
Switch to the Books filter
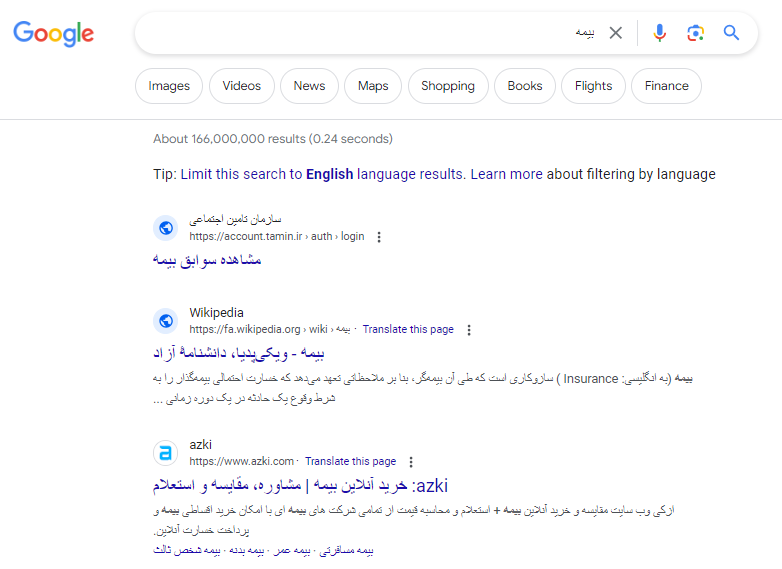click(x=525, y=86)
